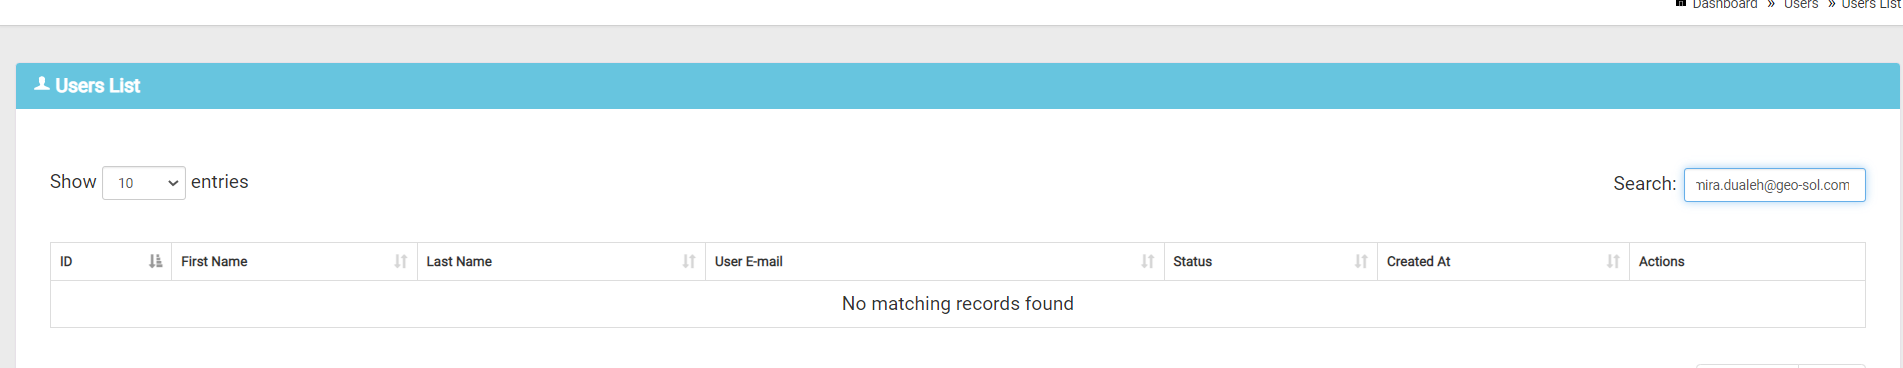Click the User E-mail column sort arrows
The width and height of the screenshot is (1903, 368).
click(x=1147, y=261)
